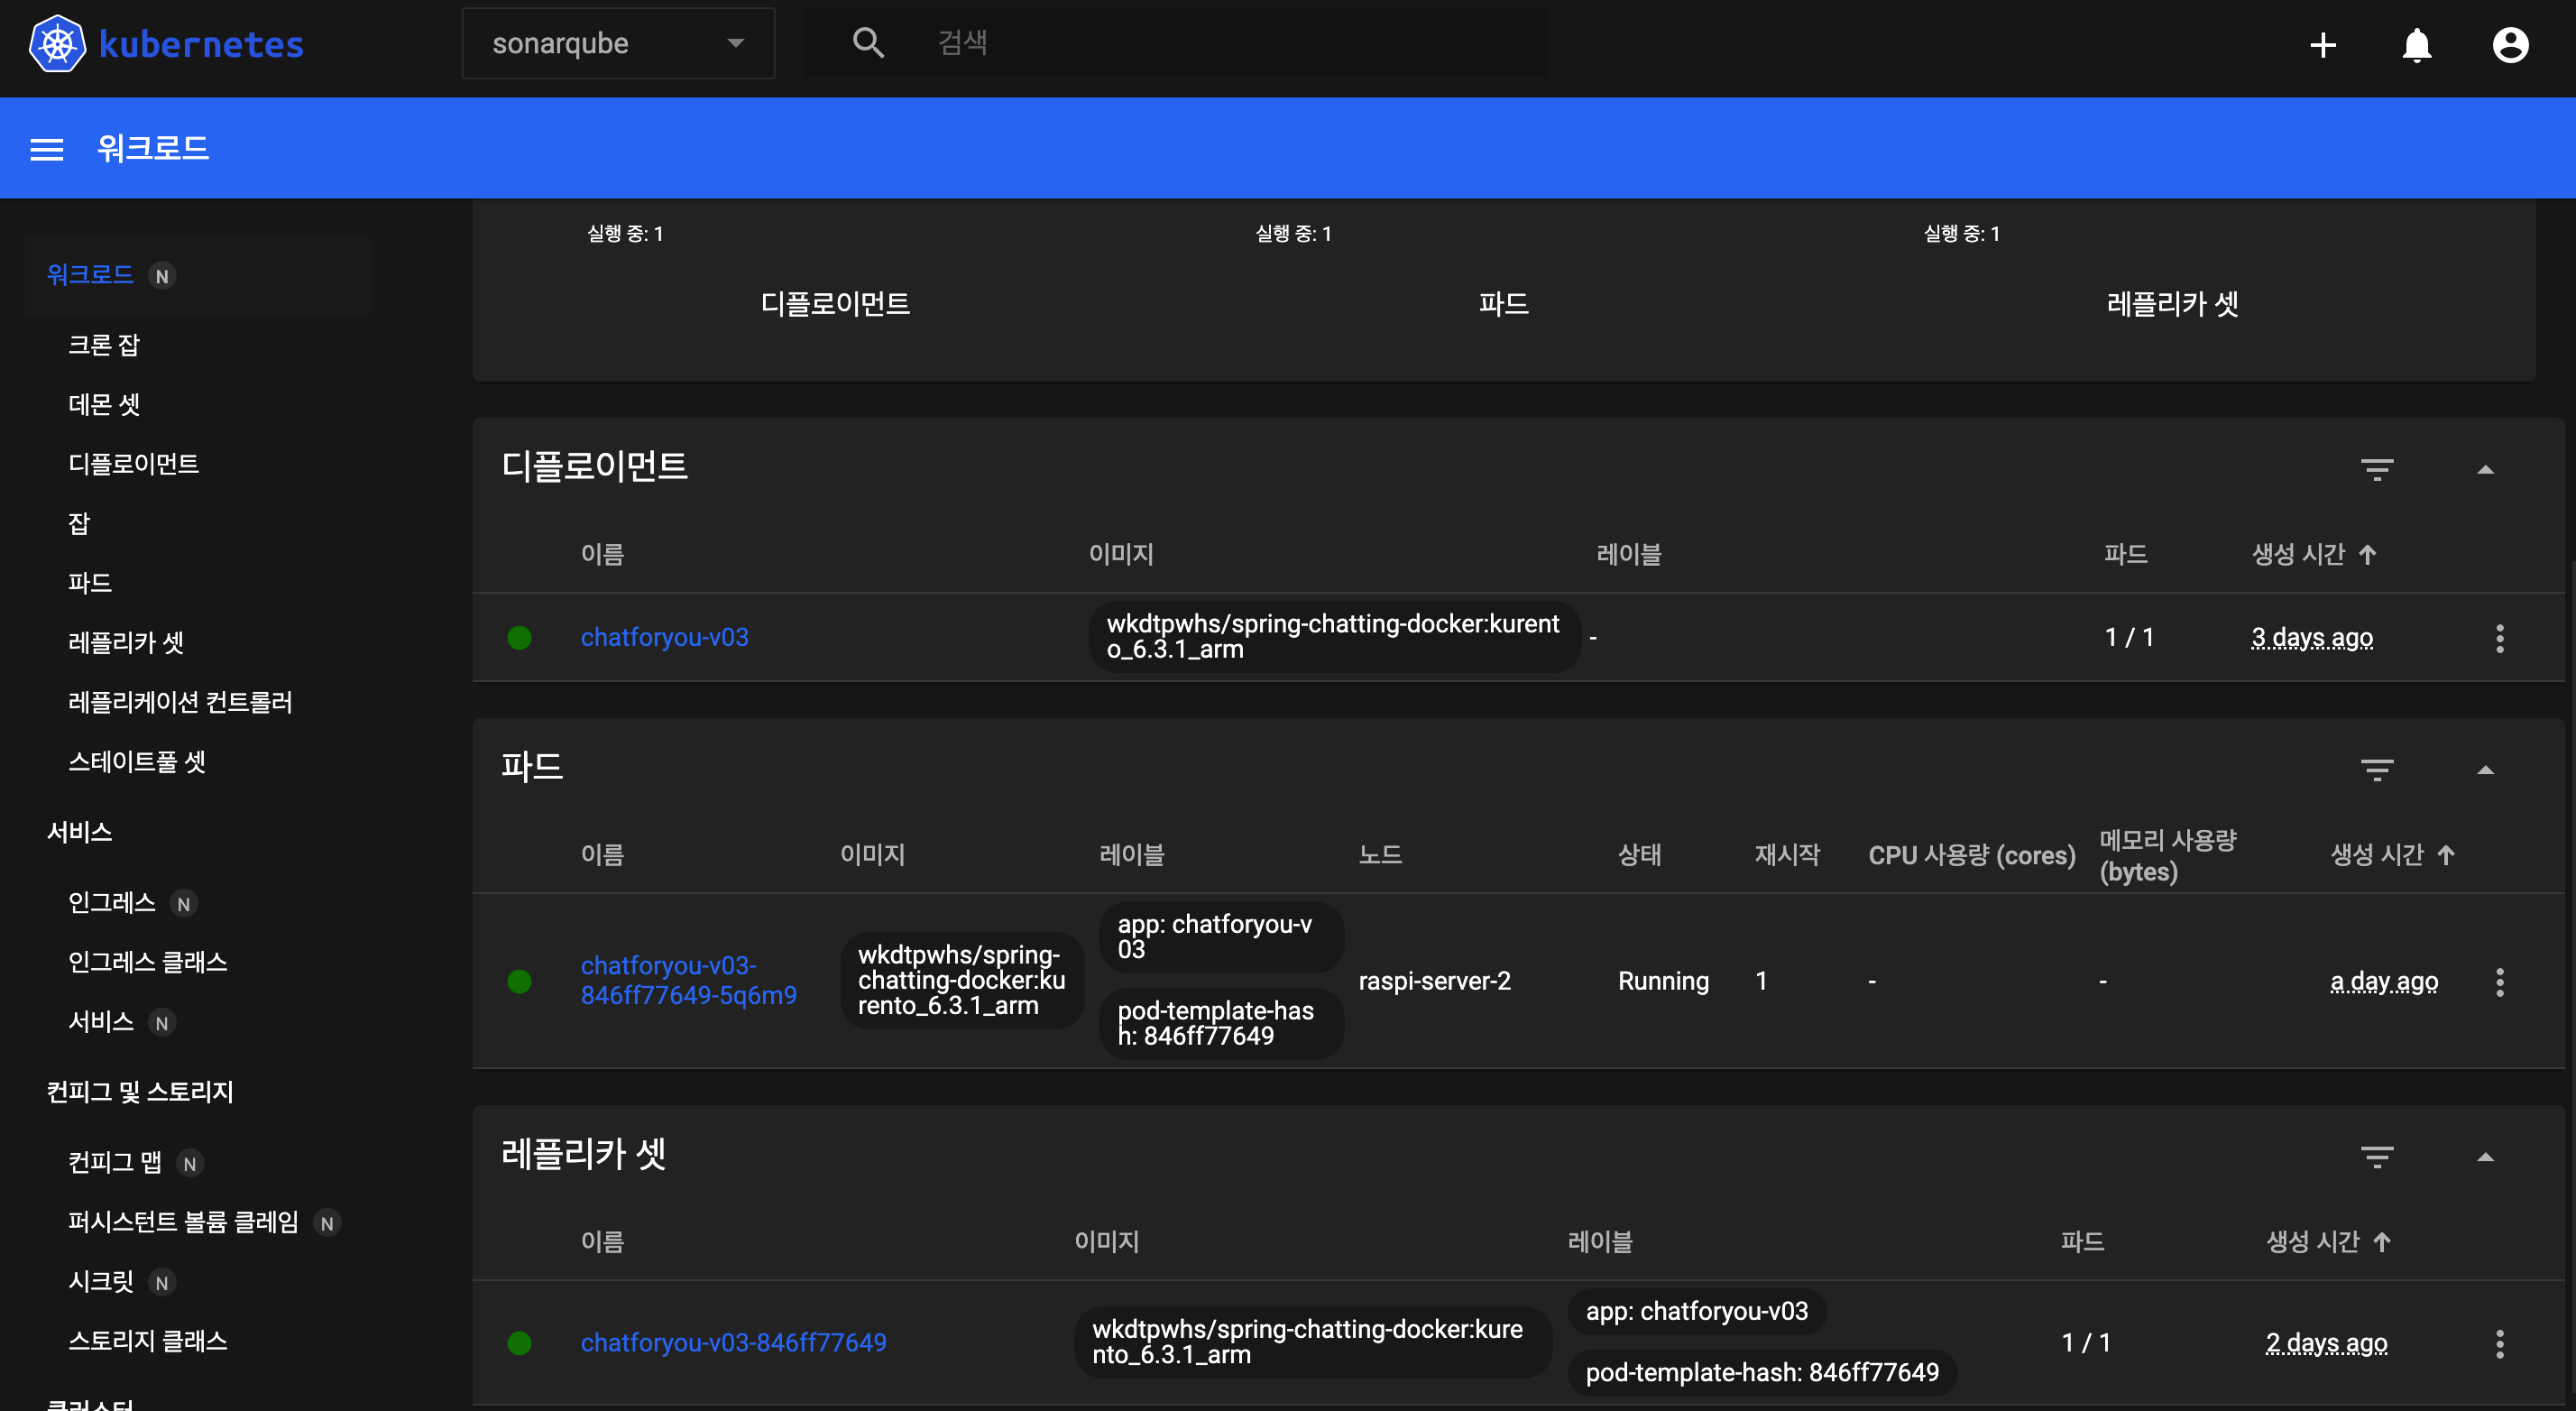Viewport: 2576px width, 1411px height.
Task: Open the notifications bell
Action: tap(2416, 45)
